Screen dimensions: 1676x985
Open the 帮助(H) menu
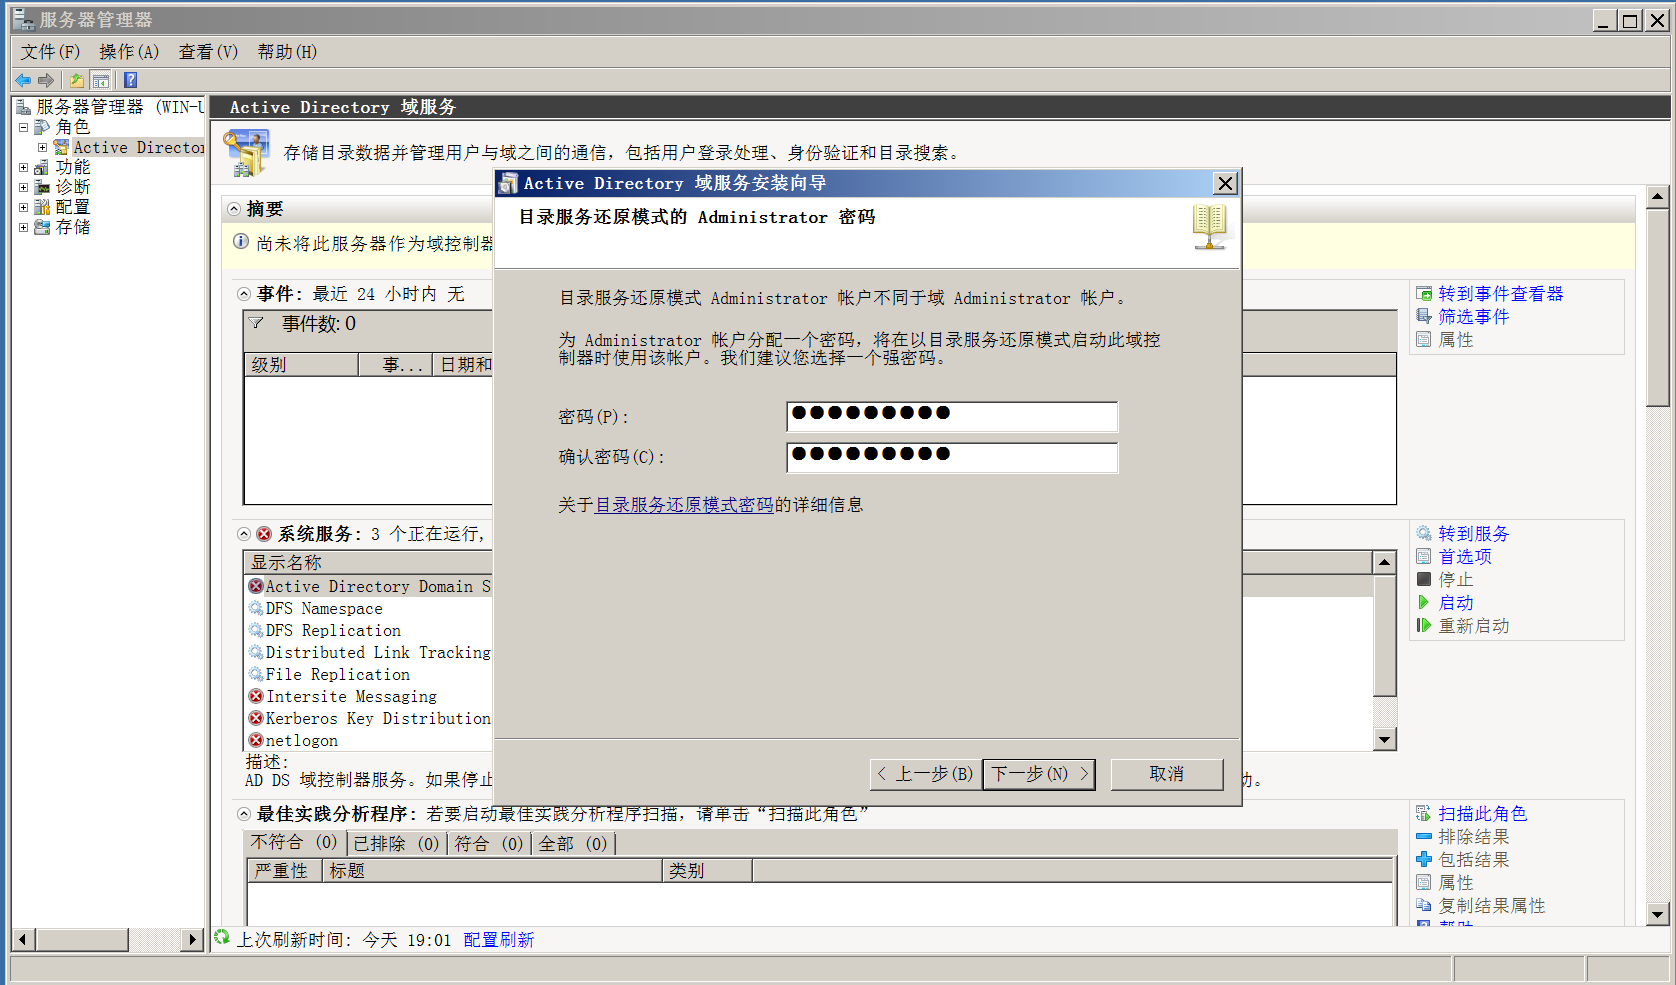287,52
